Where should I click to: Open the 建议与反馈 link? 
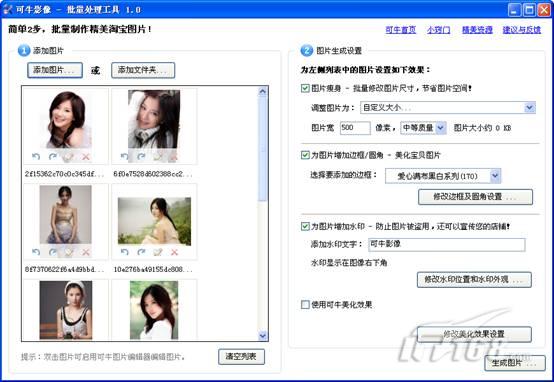(521, 30)
